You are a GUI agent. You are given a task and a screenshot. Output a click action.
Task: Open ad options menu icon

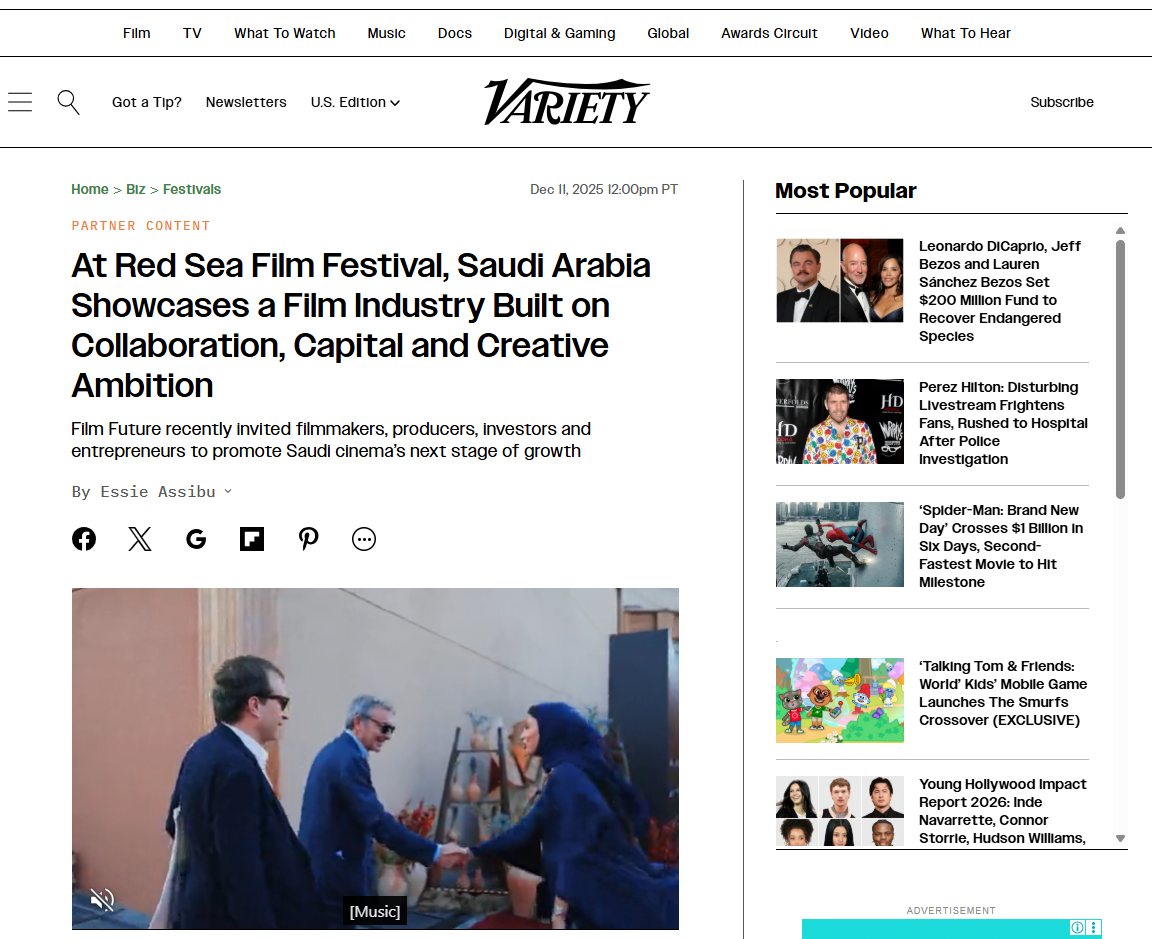[1093, 927]
